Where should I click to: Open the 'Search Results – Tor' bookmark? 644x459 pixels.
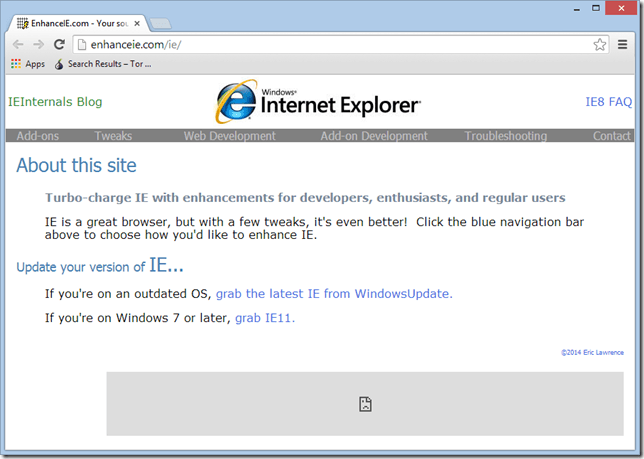103,64
